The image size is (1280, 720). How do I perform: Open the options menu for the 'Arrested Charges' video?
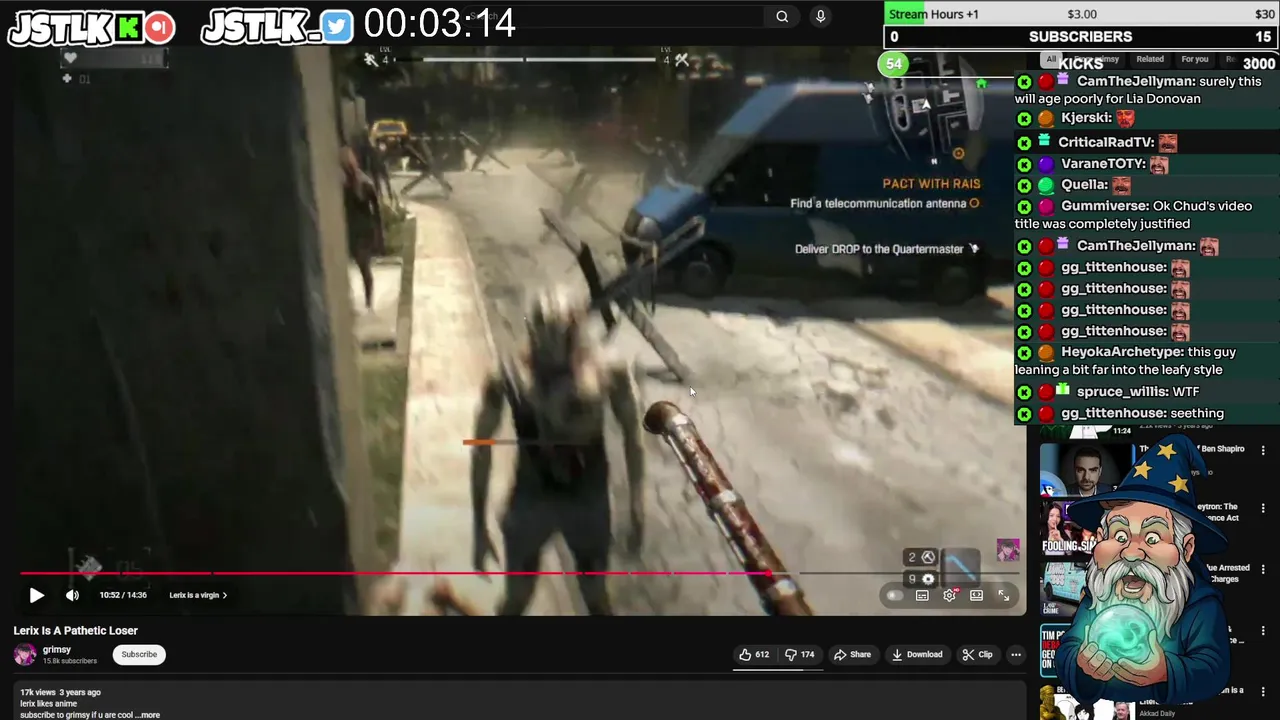pyautogui.click(x=1263, y=570)
